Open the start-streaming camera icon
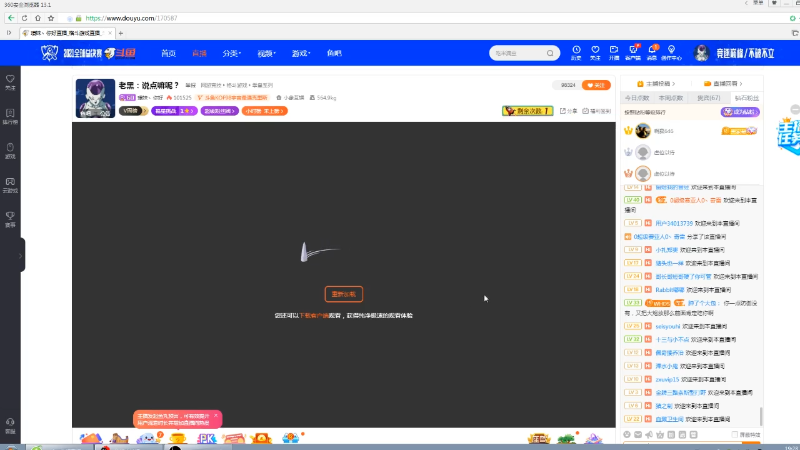The height and width of the screenshot is (450, 800). [614, 53]
